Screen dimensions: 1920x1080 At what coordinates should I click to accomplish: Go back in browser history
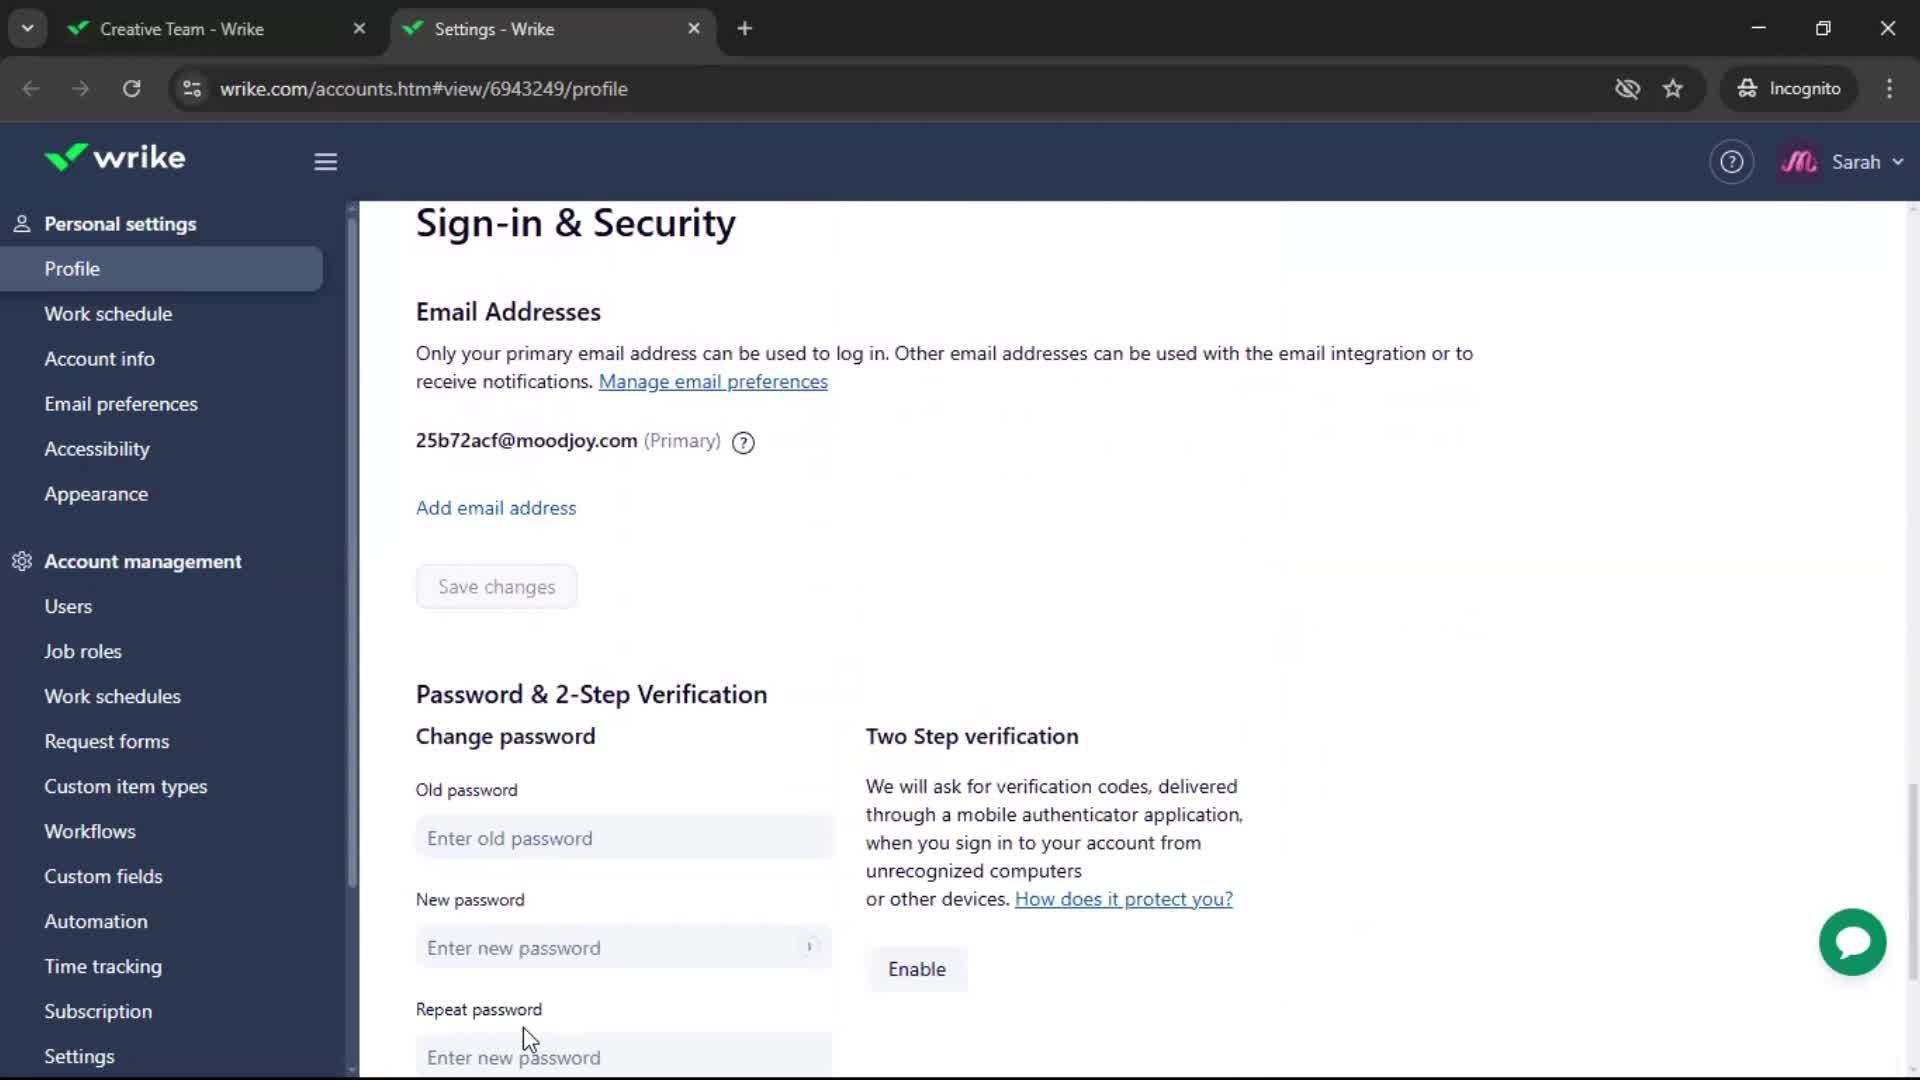coord(31,89)
